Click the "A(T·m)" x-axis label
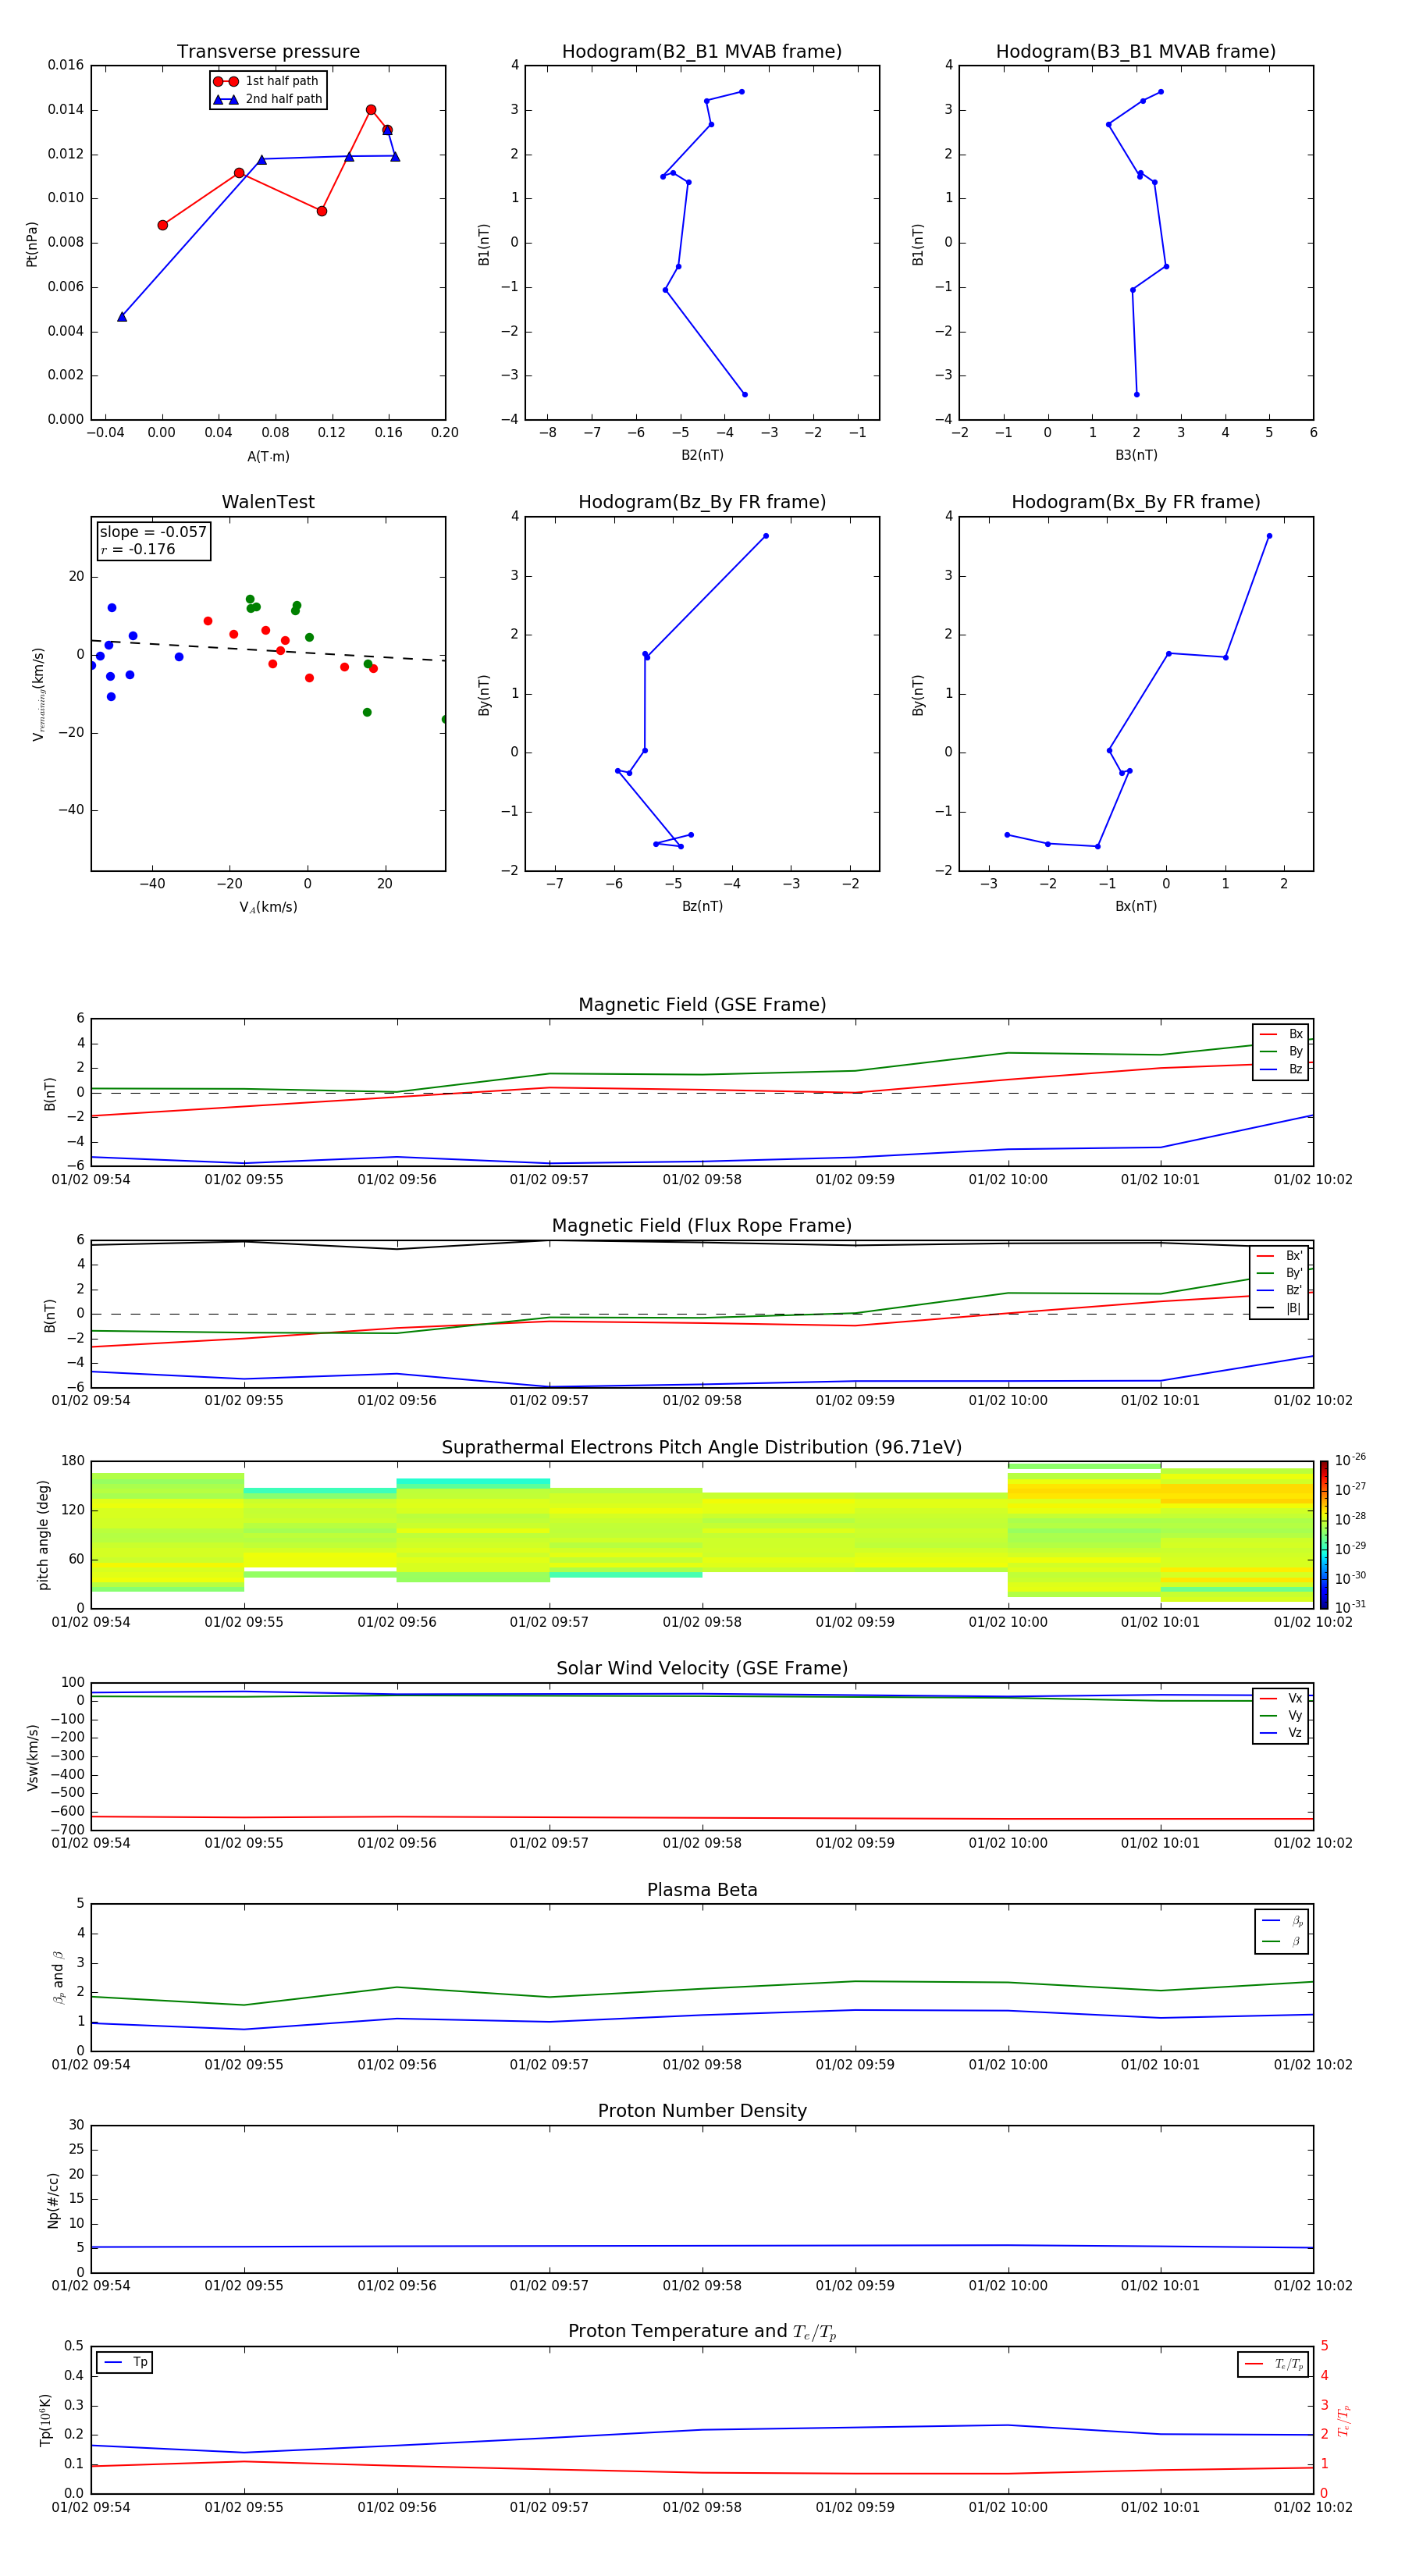This screenshot has height=2576, width=1405. [268, 457]
